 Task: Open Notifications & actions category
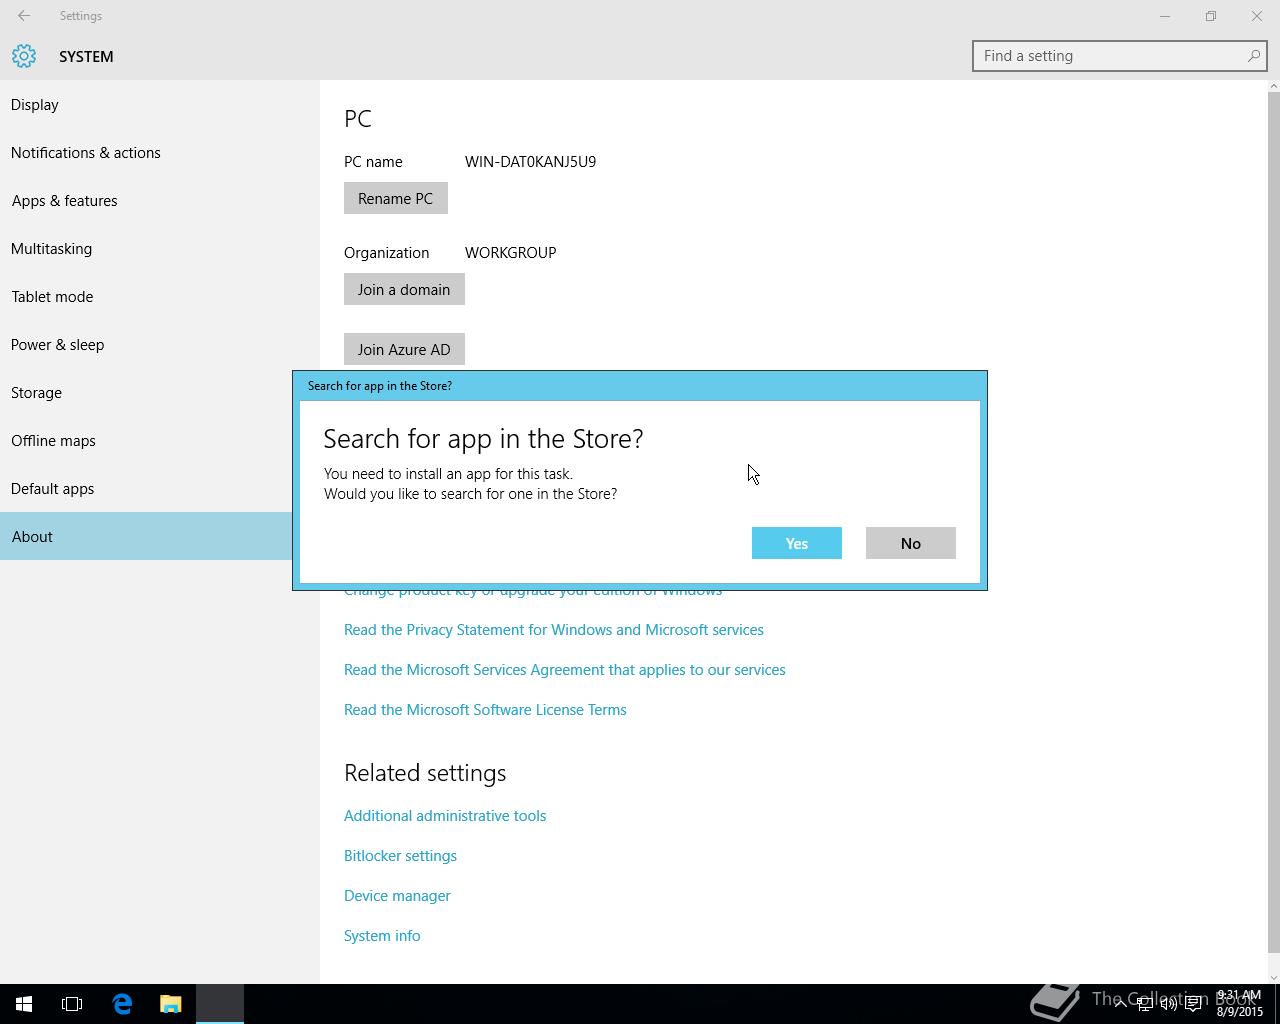(160, 152)
